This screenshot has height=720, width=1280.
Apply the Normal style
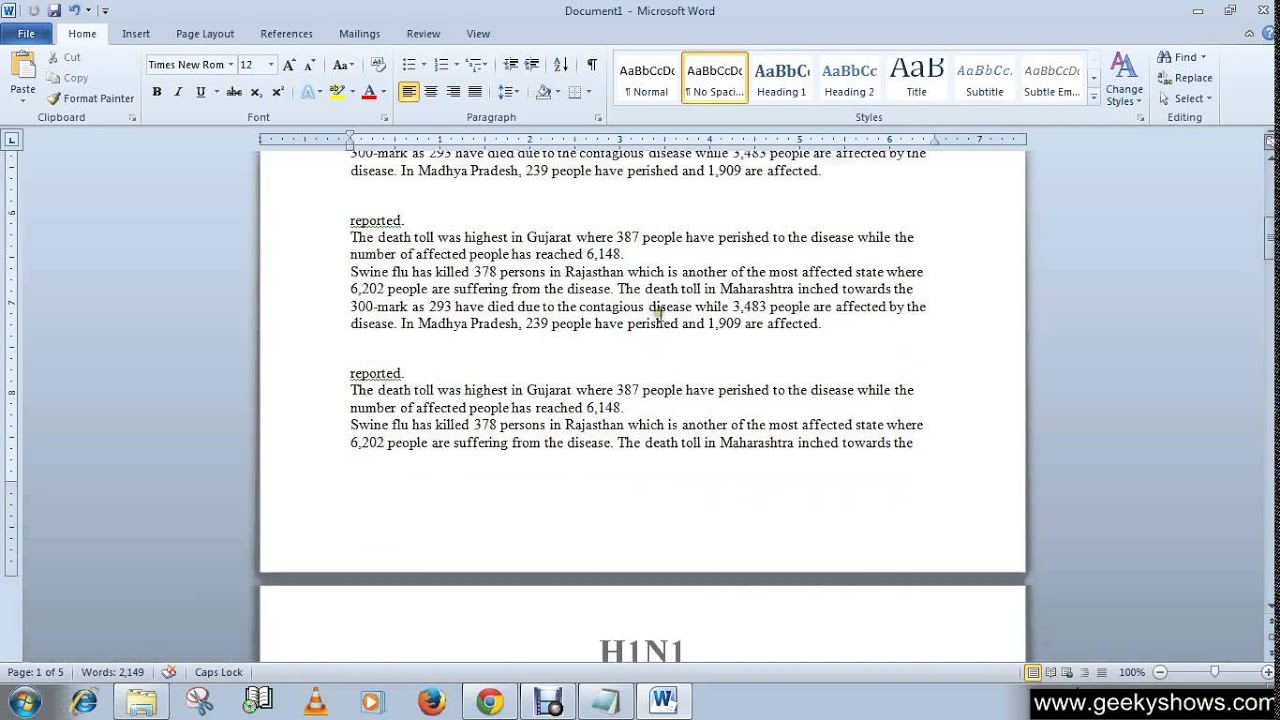[x=647, y=78]
